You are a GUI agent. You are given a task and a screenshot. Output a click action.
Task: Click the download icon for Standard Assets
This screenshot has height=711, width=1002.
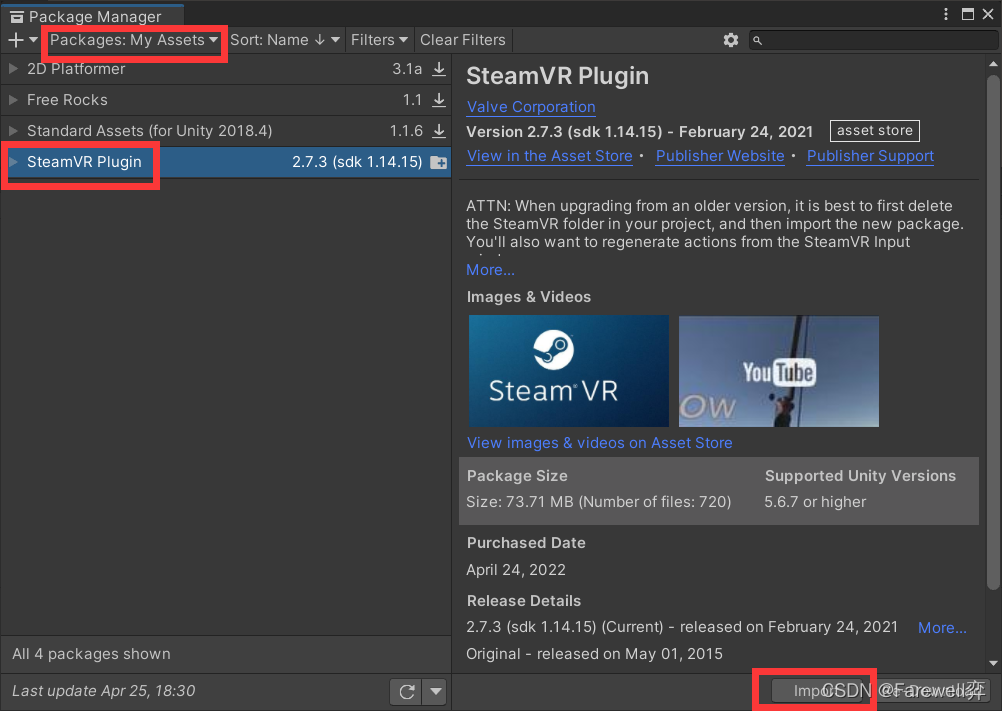pyautogui.click(x=439, y=131)
